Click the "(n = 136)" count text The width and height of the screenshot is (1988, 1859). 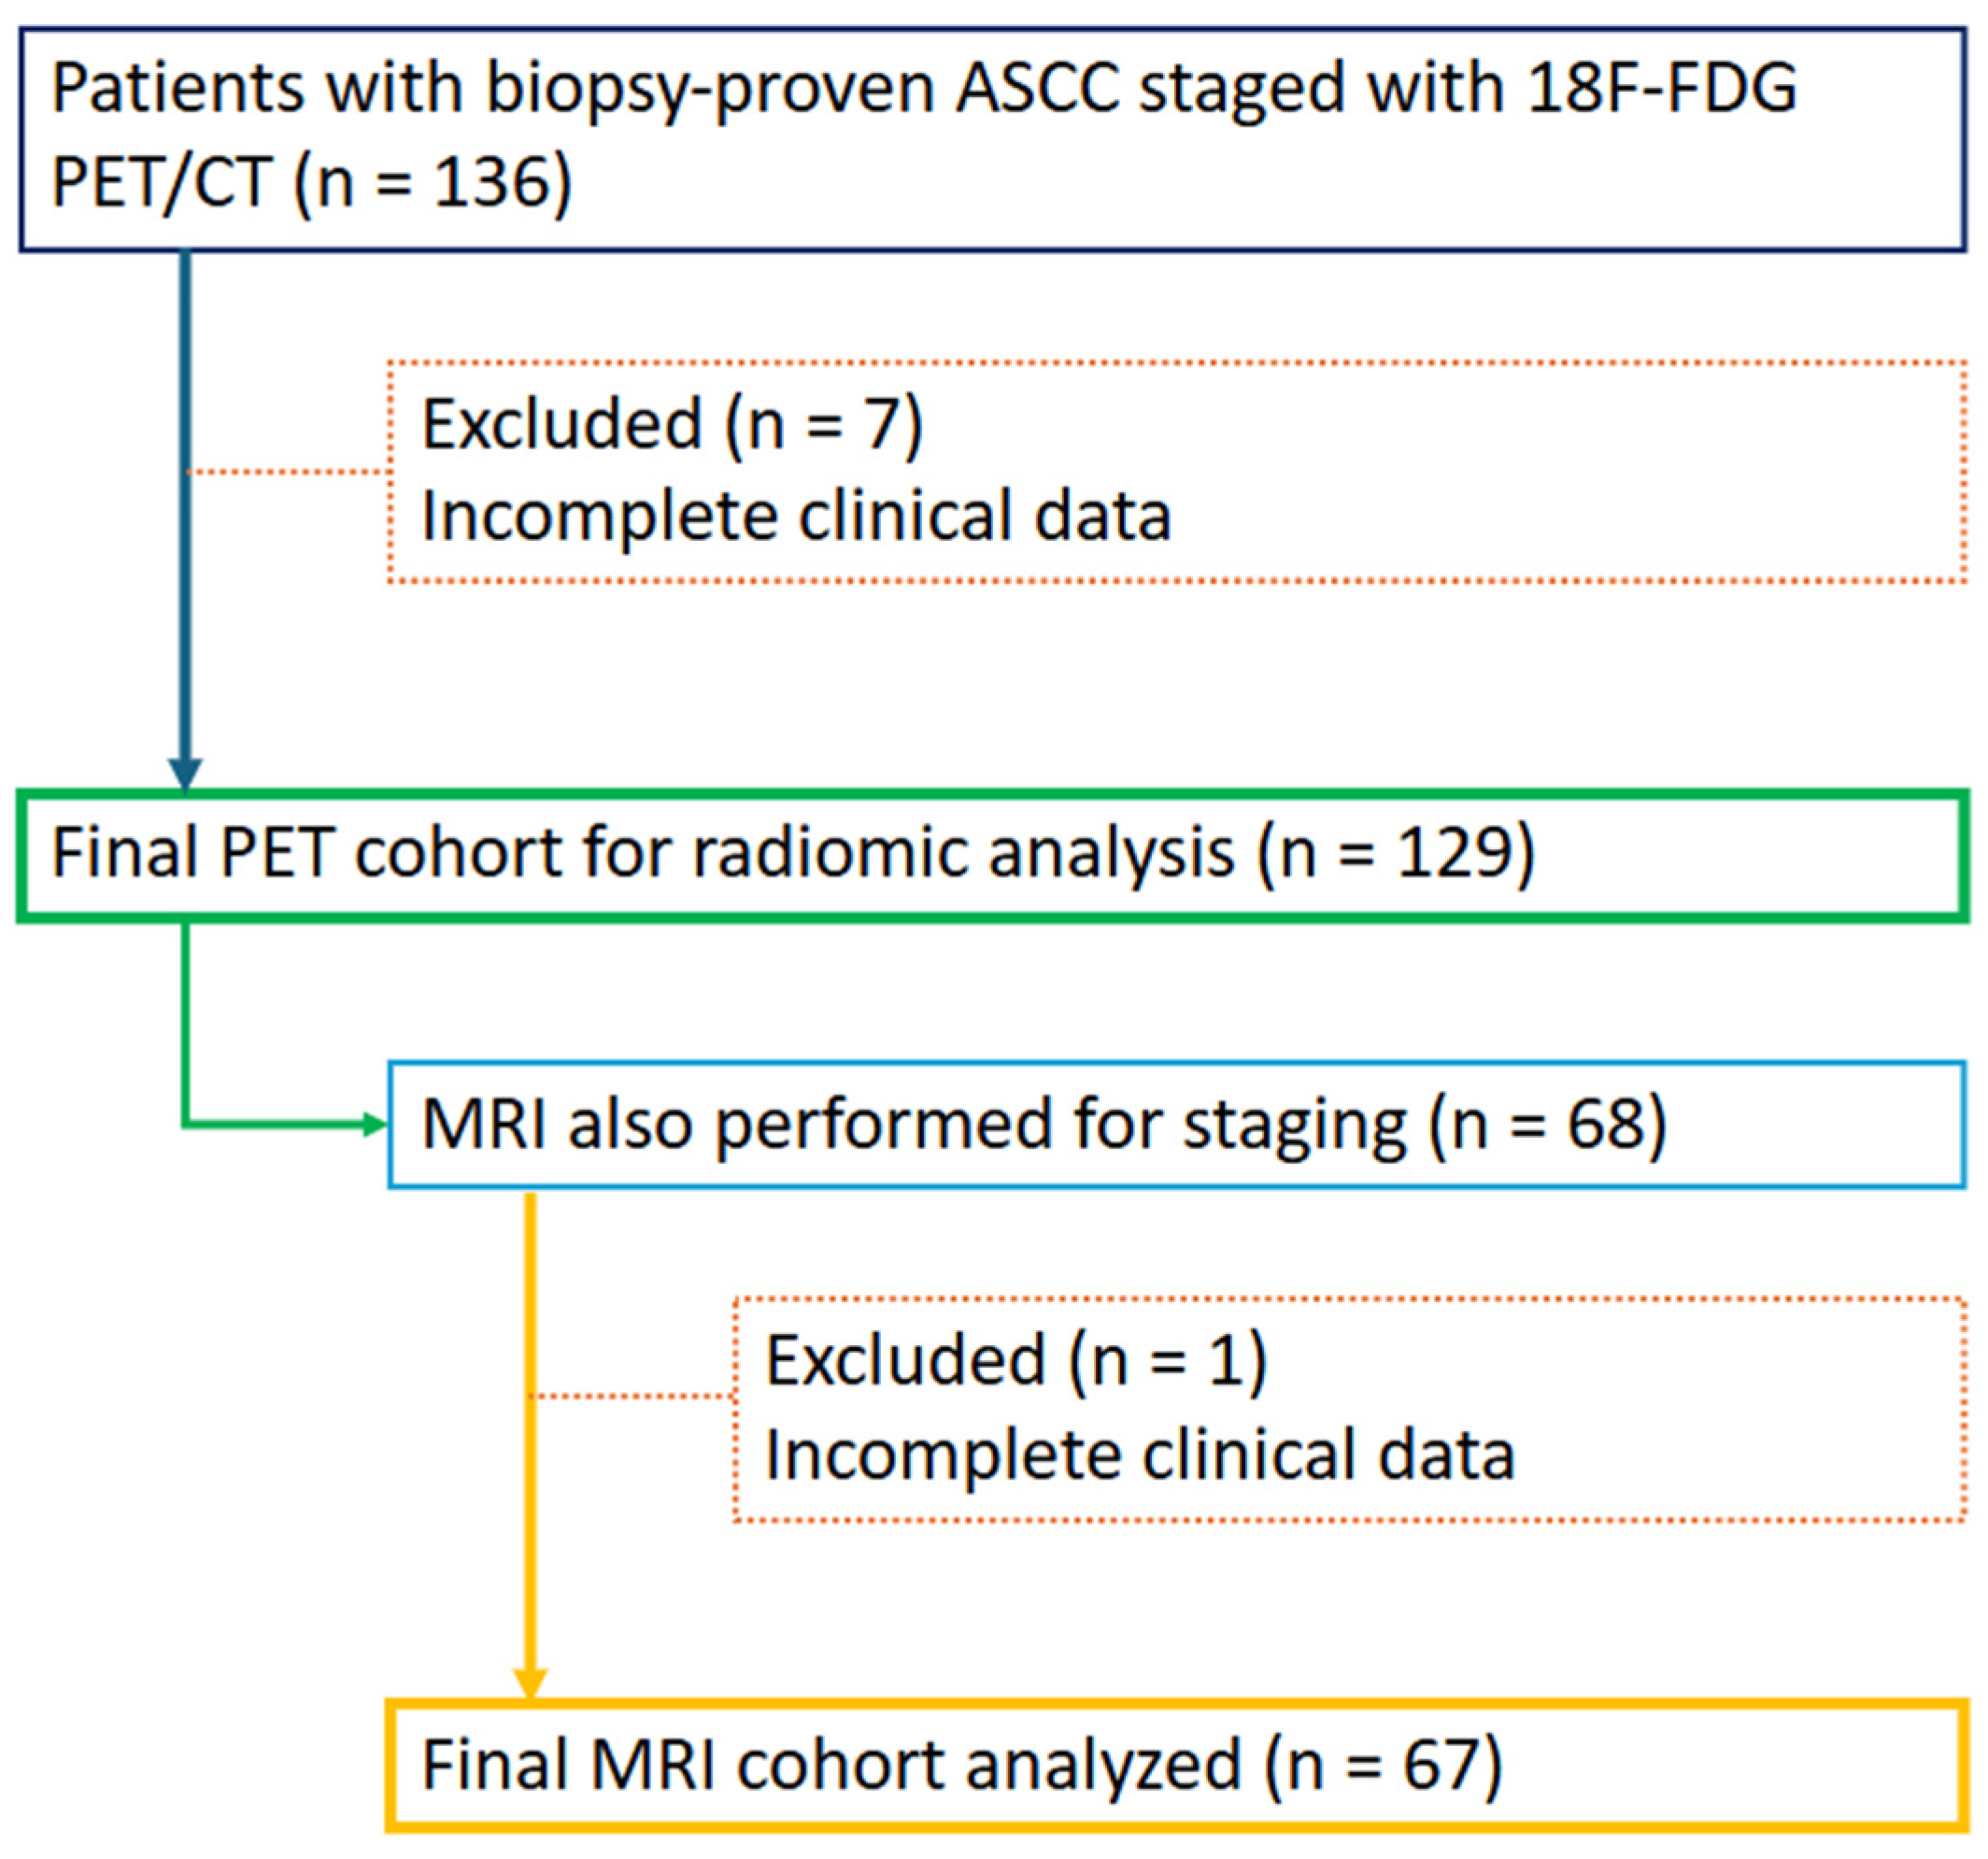[x=433, y=183]
